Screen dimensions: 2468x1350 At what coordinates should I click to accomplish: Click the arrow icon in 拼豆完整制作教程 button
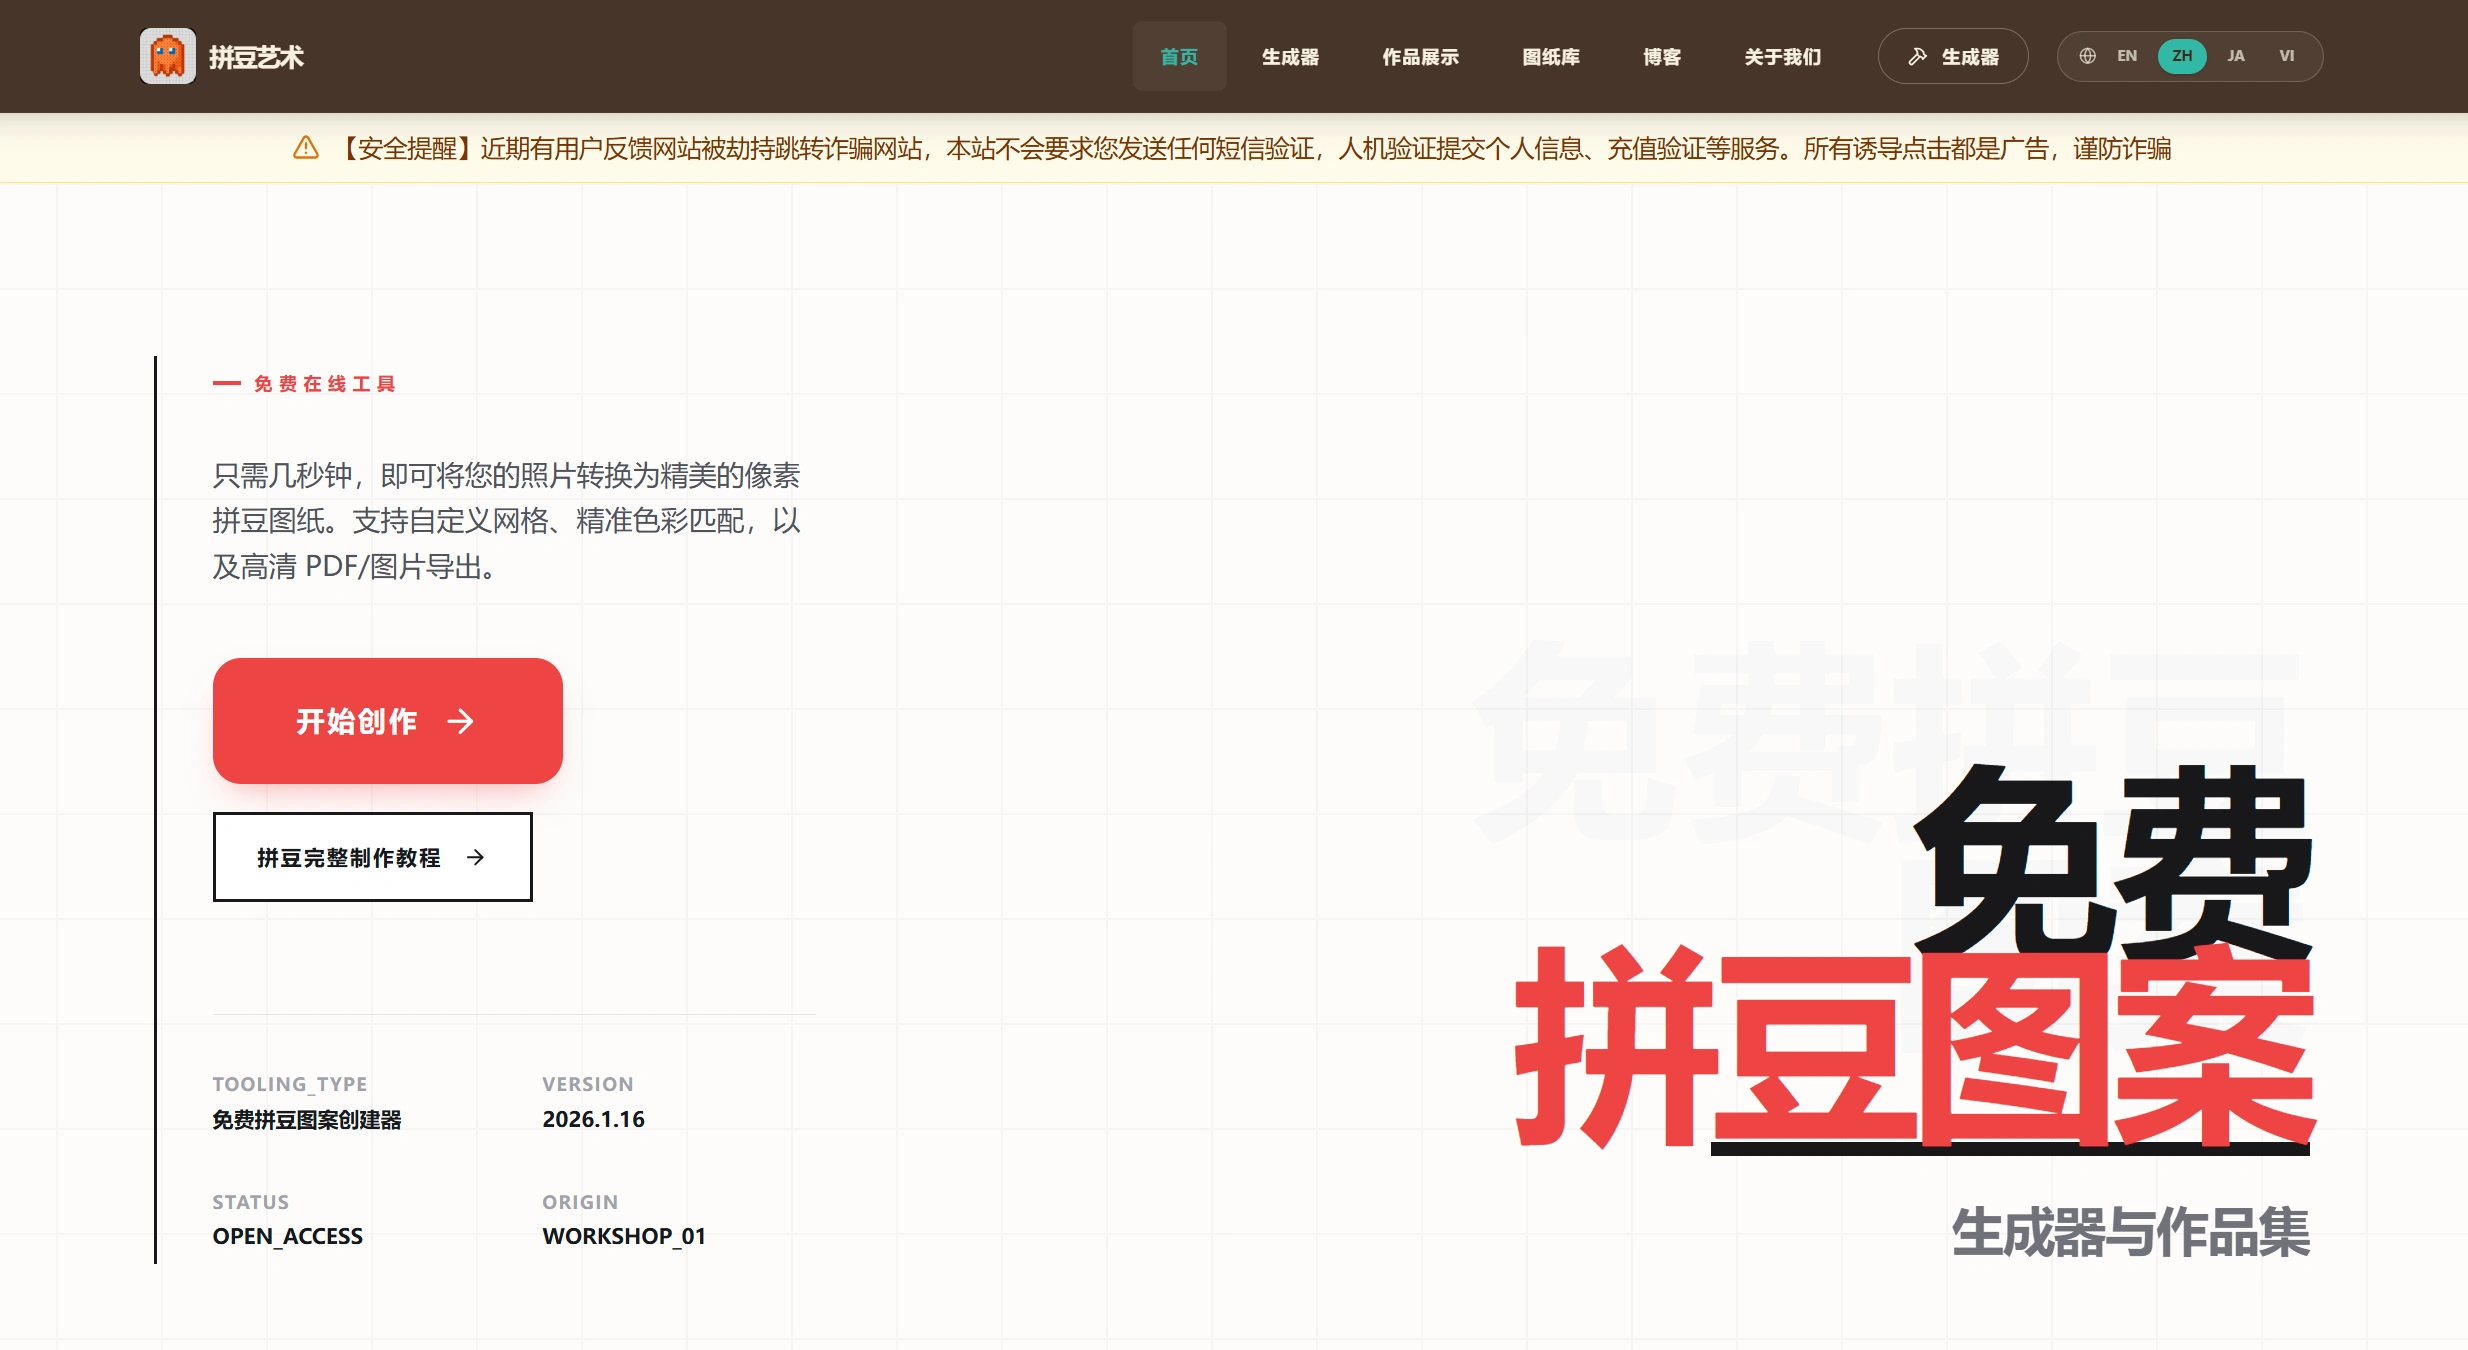[476, 857]
